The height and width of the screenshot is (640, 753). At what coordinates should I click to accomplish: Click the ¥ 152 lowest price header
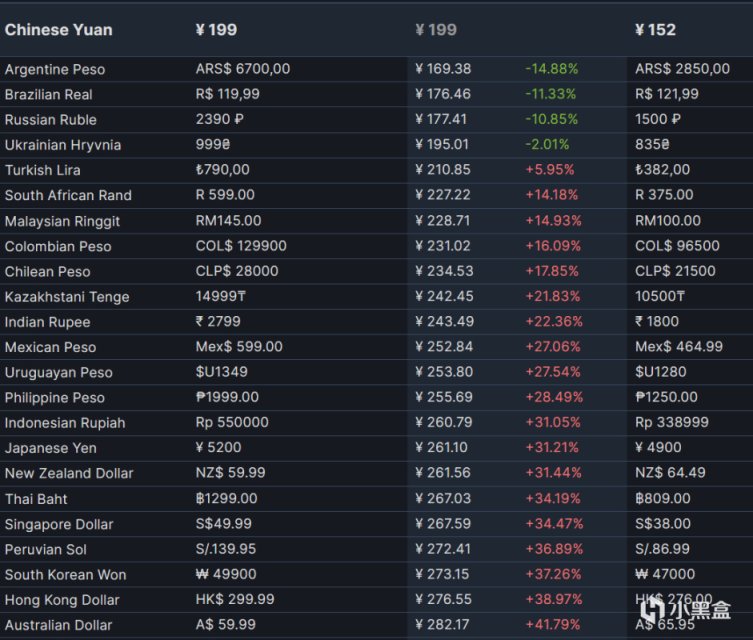click(x=655, y=30)
